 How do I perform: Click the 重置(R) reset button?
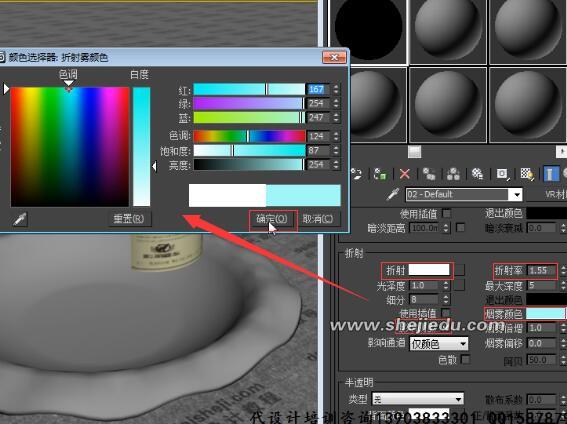click(129, 219)
